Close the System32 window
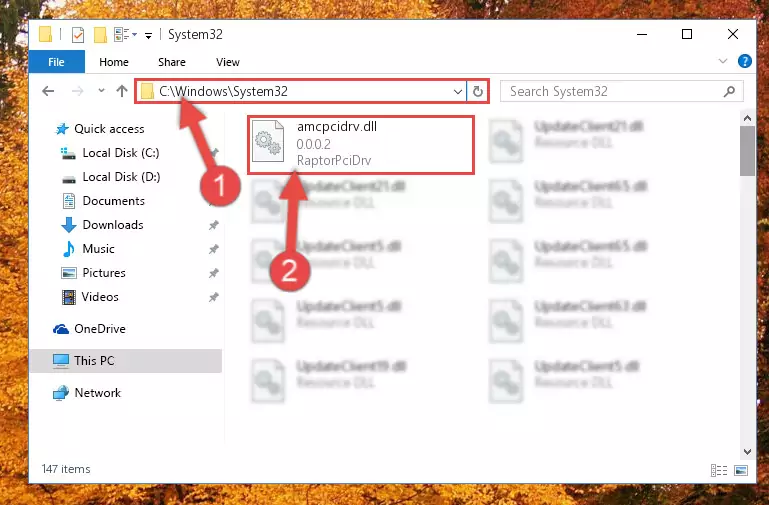The height and width of the screenshot is (505, 769). point(733,34)
